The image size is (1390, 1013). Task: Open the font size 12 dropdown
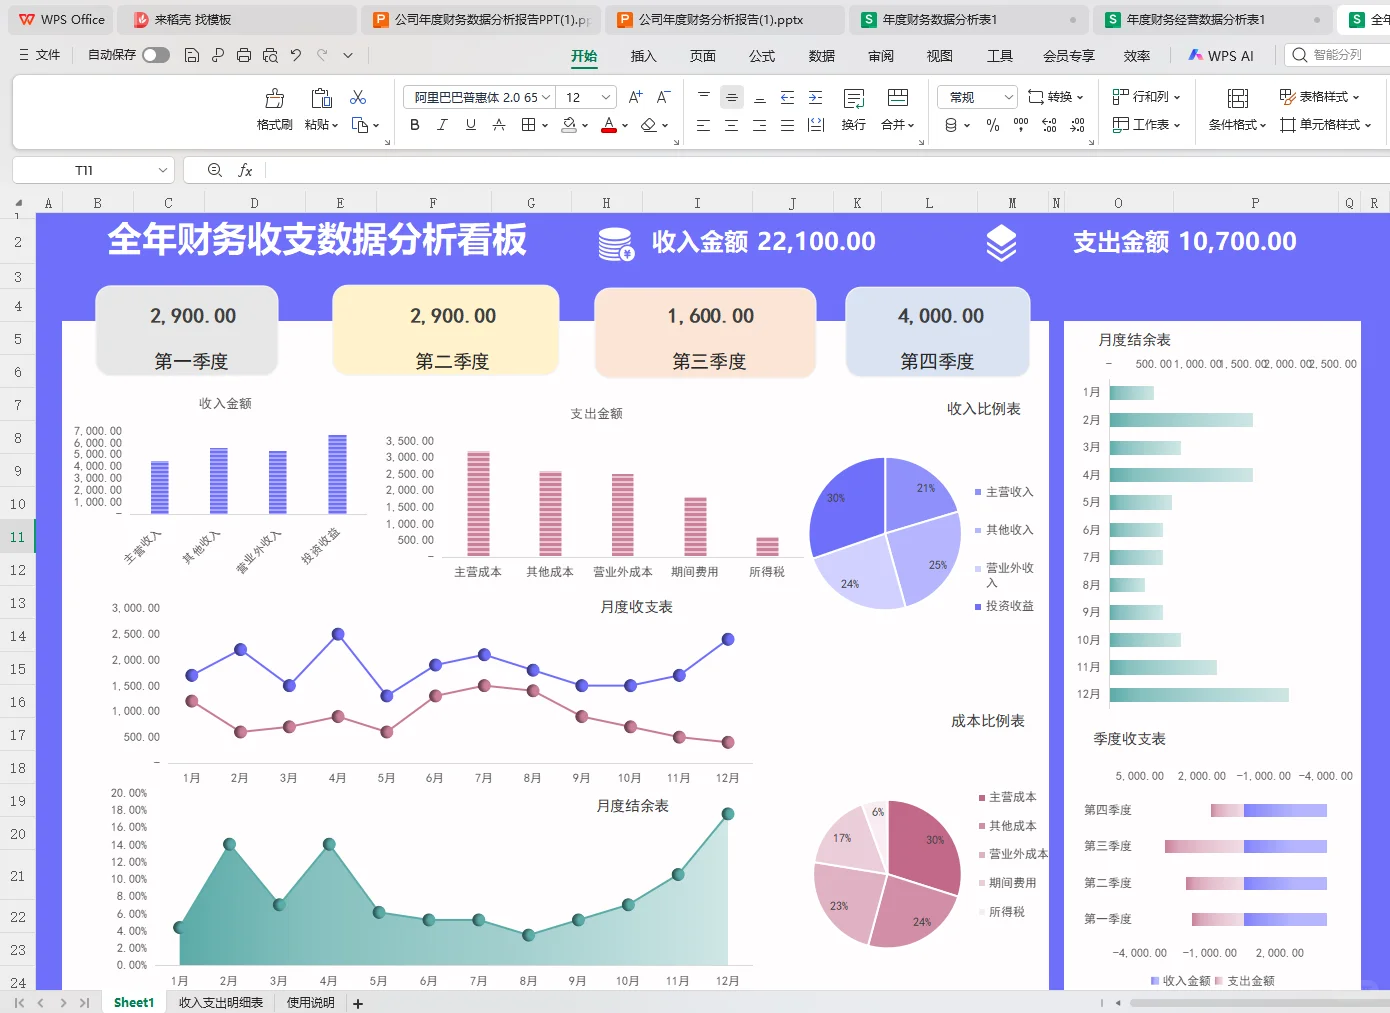pyautogui.click(x=606, y=97)
